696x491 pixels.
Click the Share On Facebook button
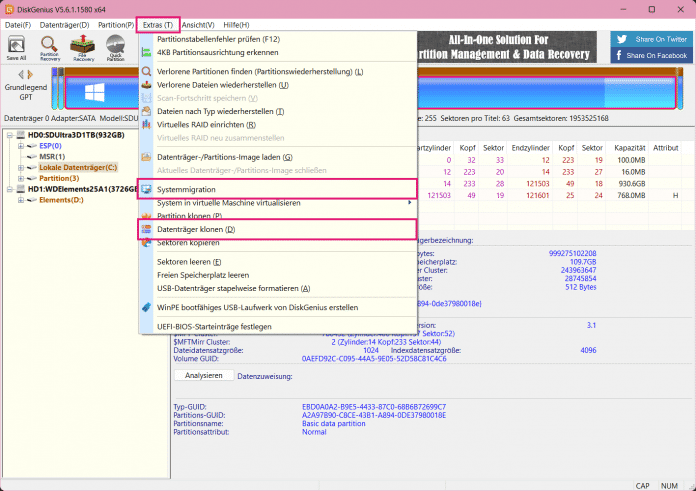point(649,56)
